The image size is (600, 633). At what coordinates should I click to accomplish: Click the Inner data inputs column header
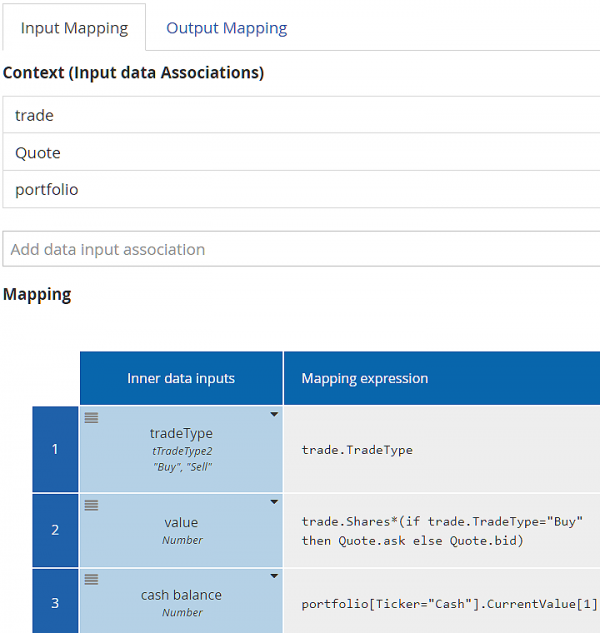(x=181, y=378)
